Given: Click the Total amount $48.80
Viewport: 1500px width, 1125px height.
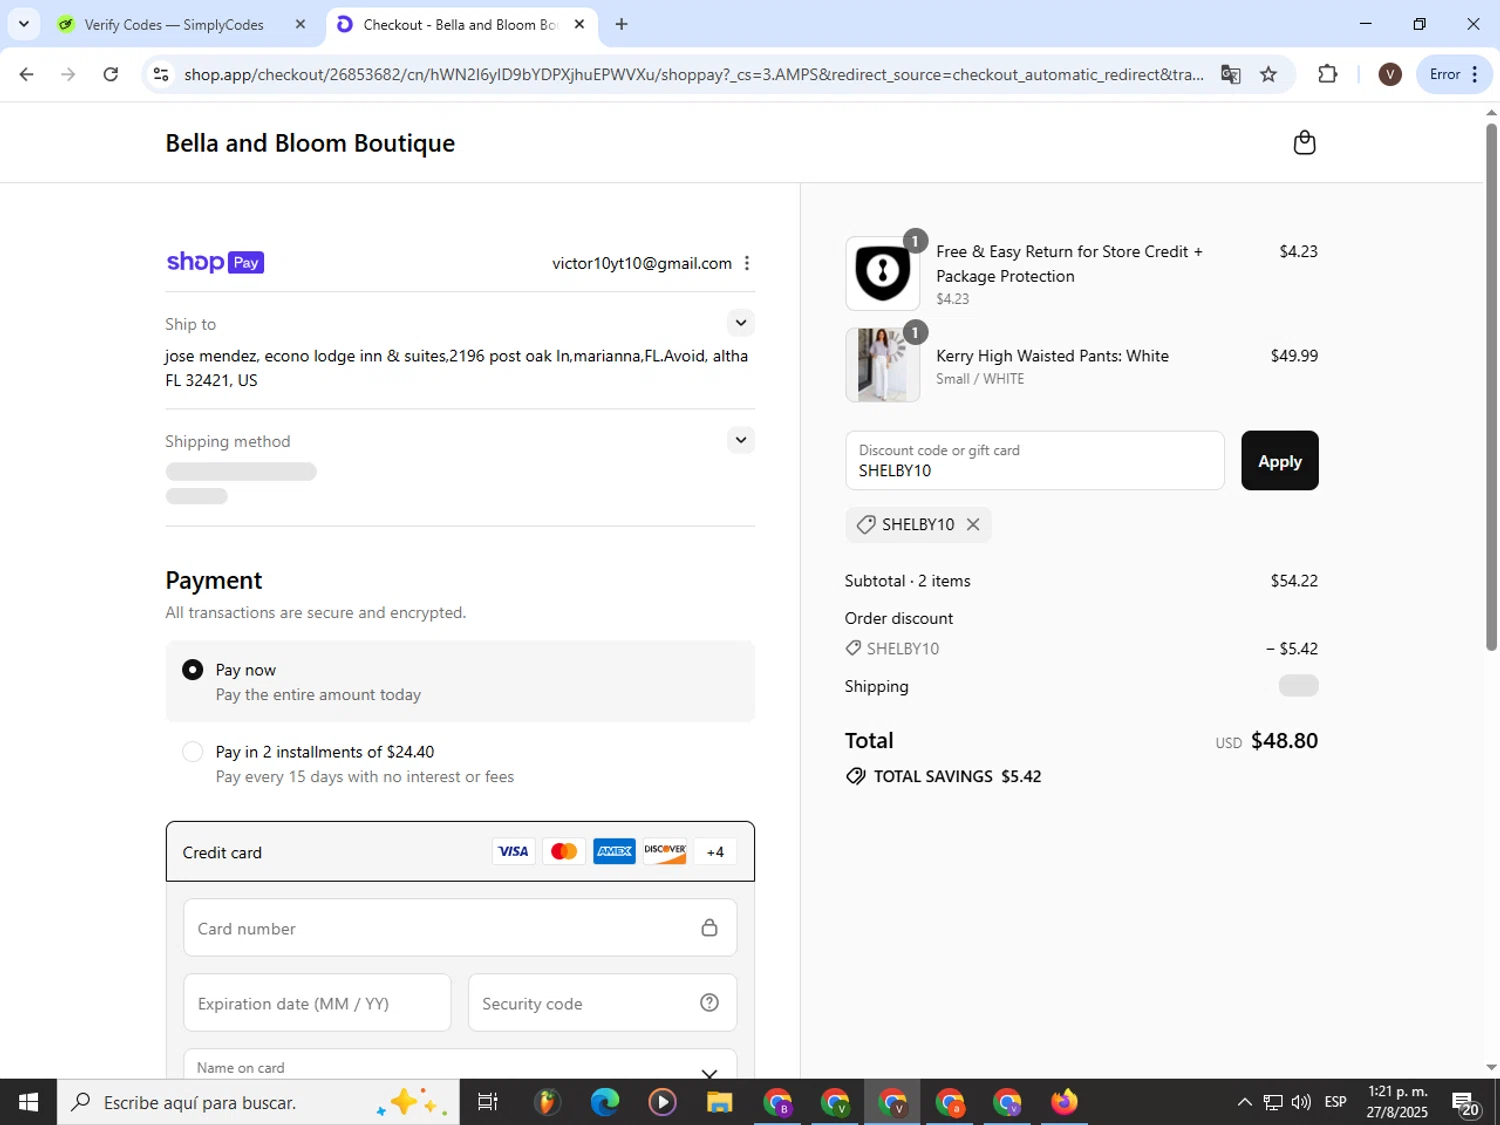Looking at the screenshot, I should pyautogui.click(x=1284, y=741).
